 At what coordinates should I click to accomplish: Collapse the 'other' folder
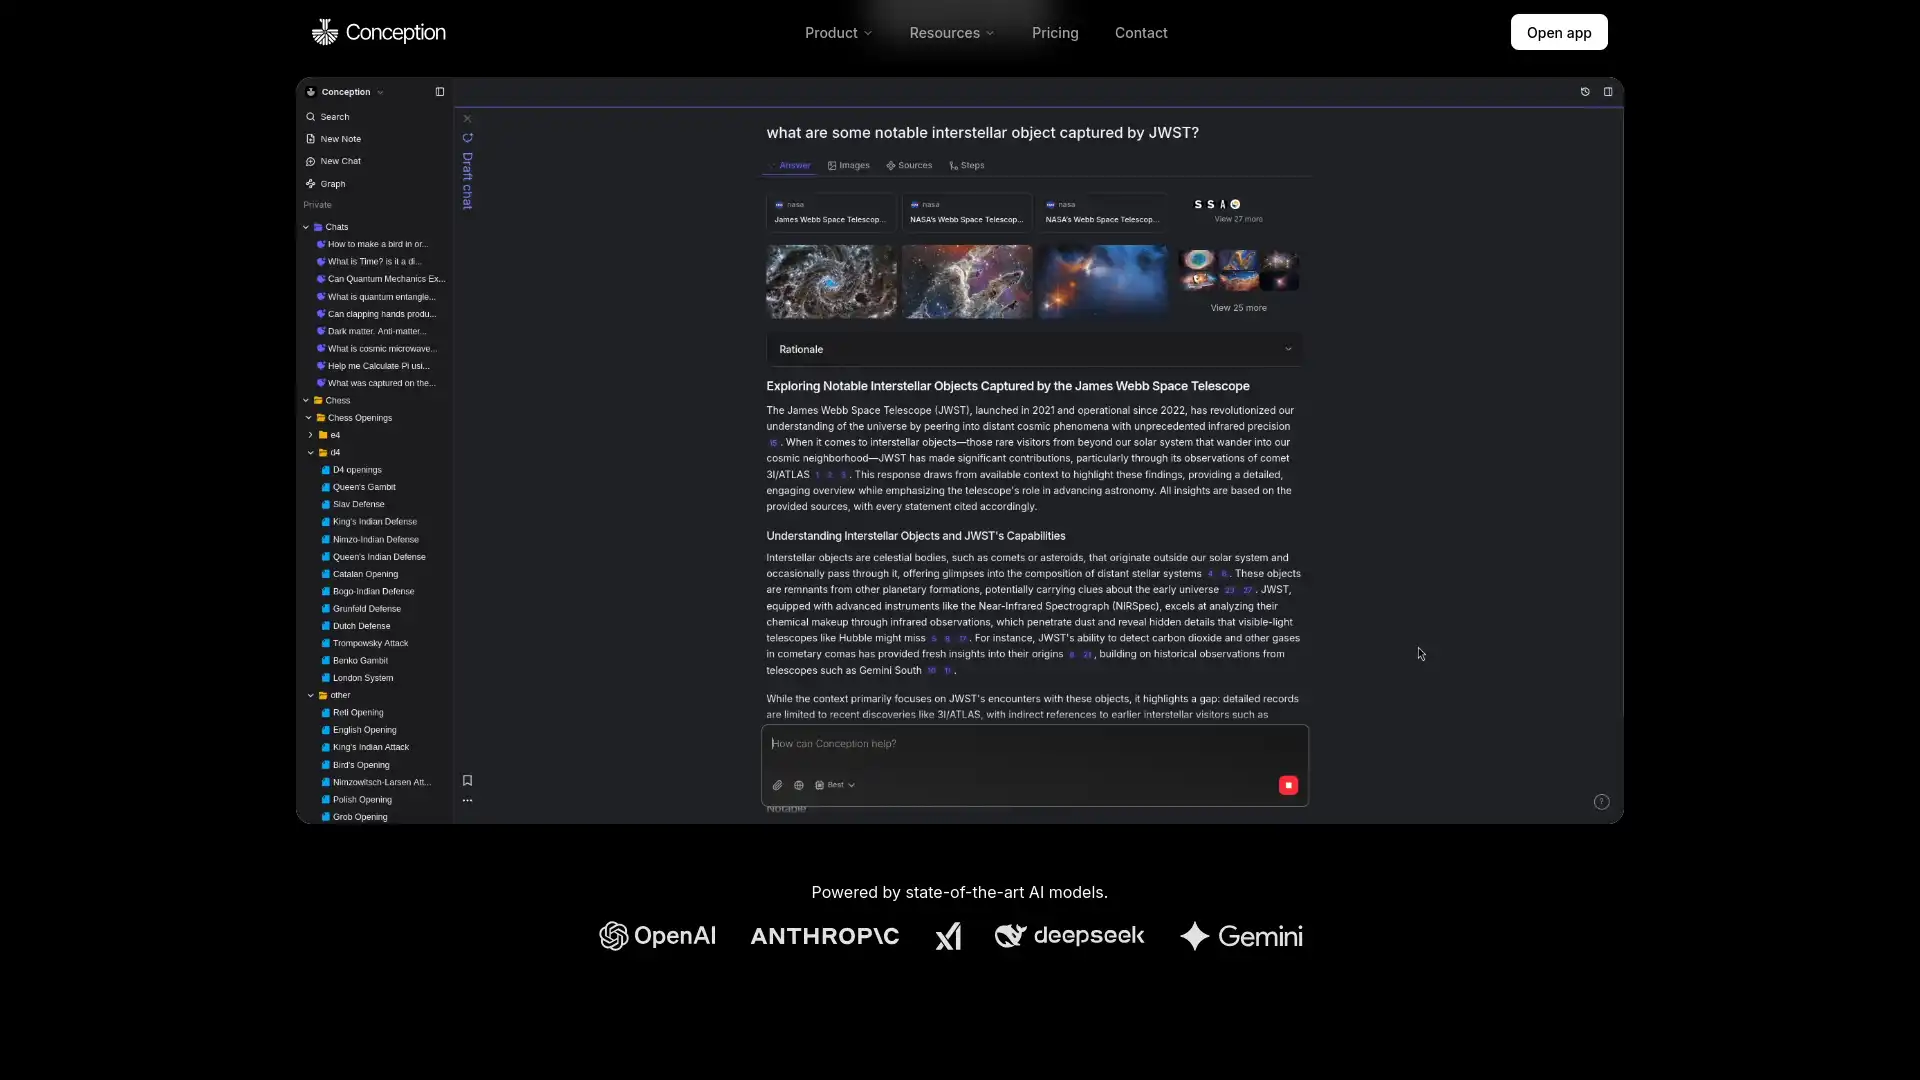(x=311, y=695)
